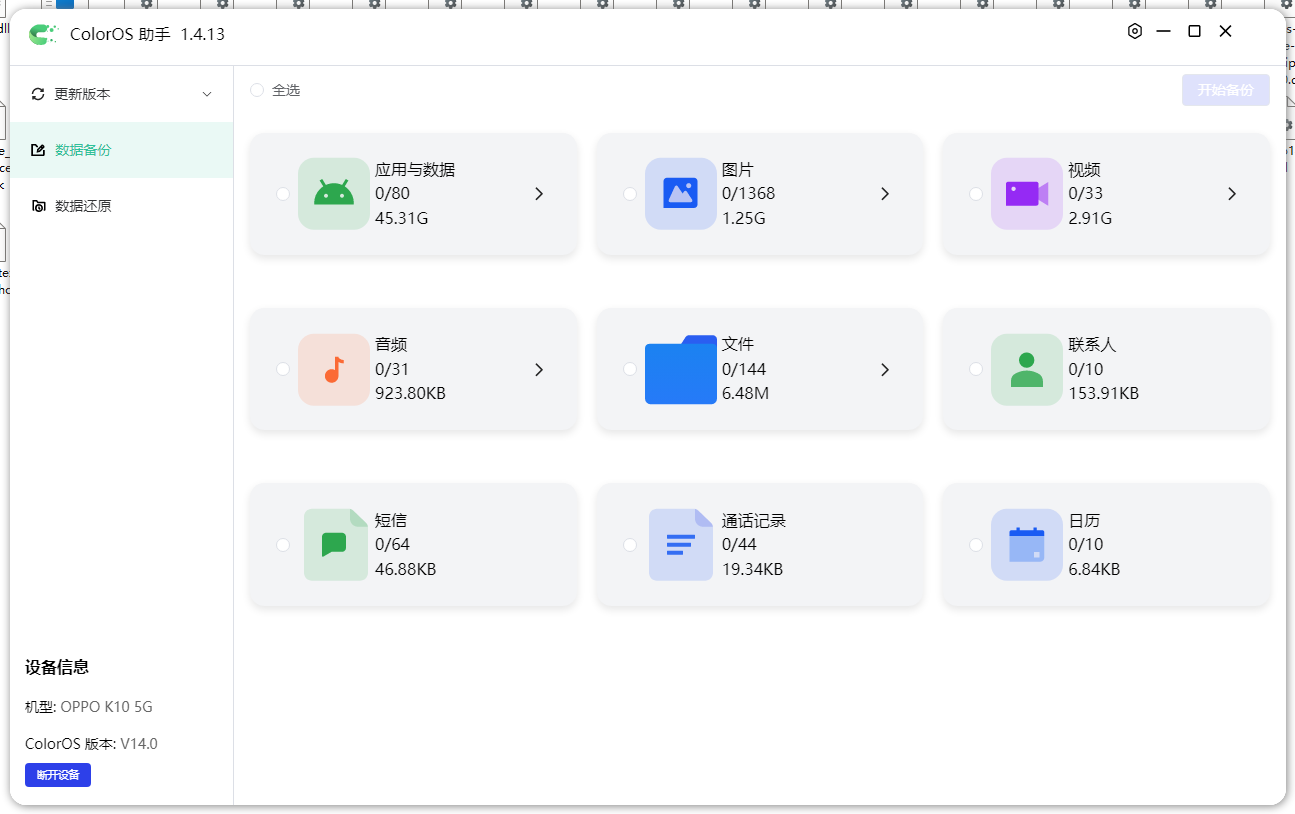Click the green SMS message icon

tap(333, 545)
